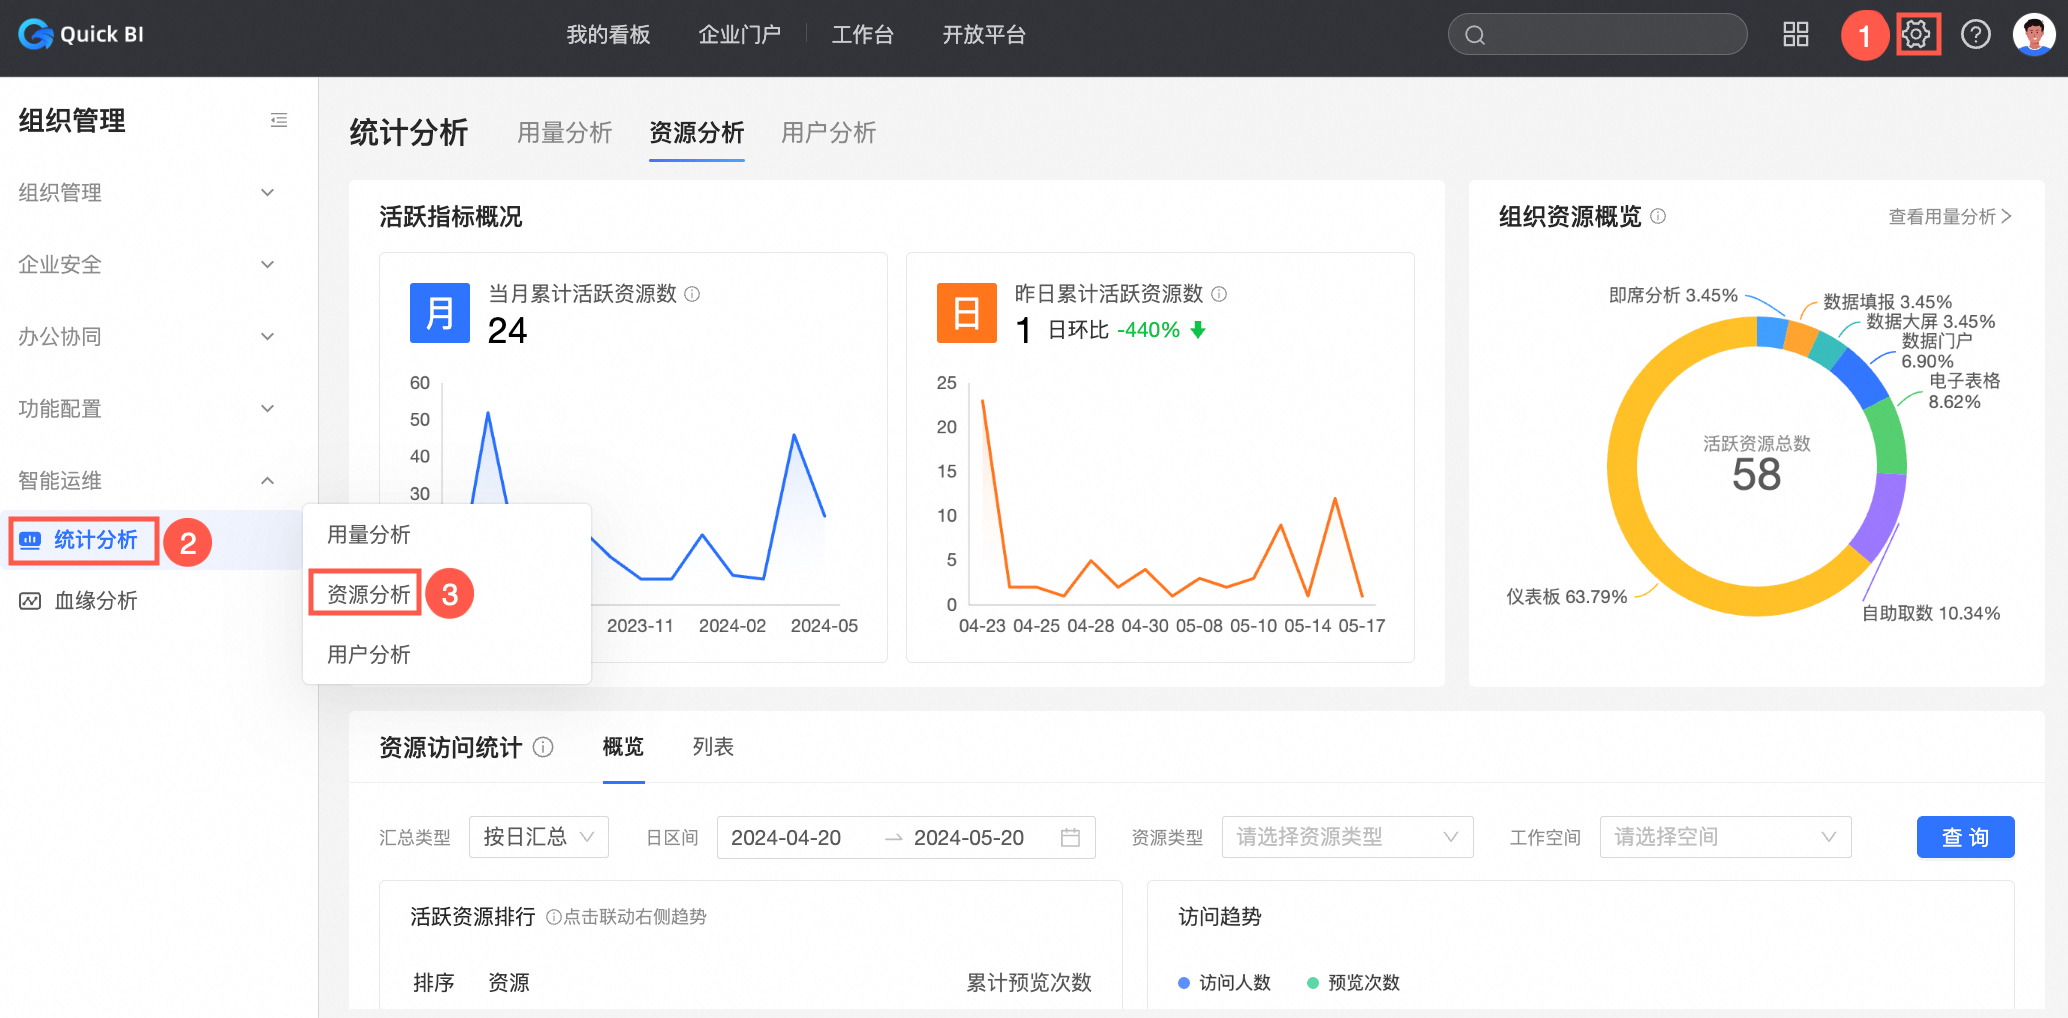Click the 统计分析 bar chart icon in the sidebar

coord(30,540)
